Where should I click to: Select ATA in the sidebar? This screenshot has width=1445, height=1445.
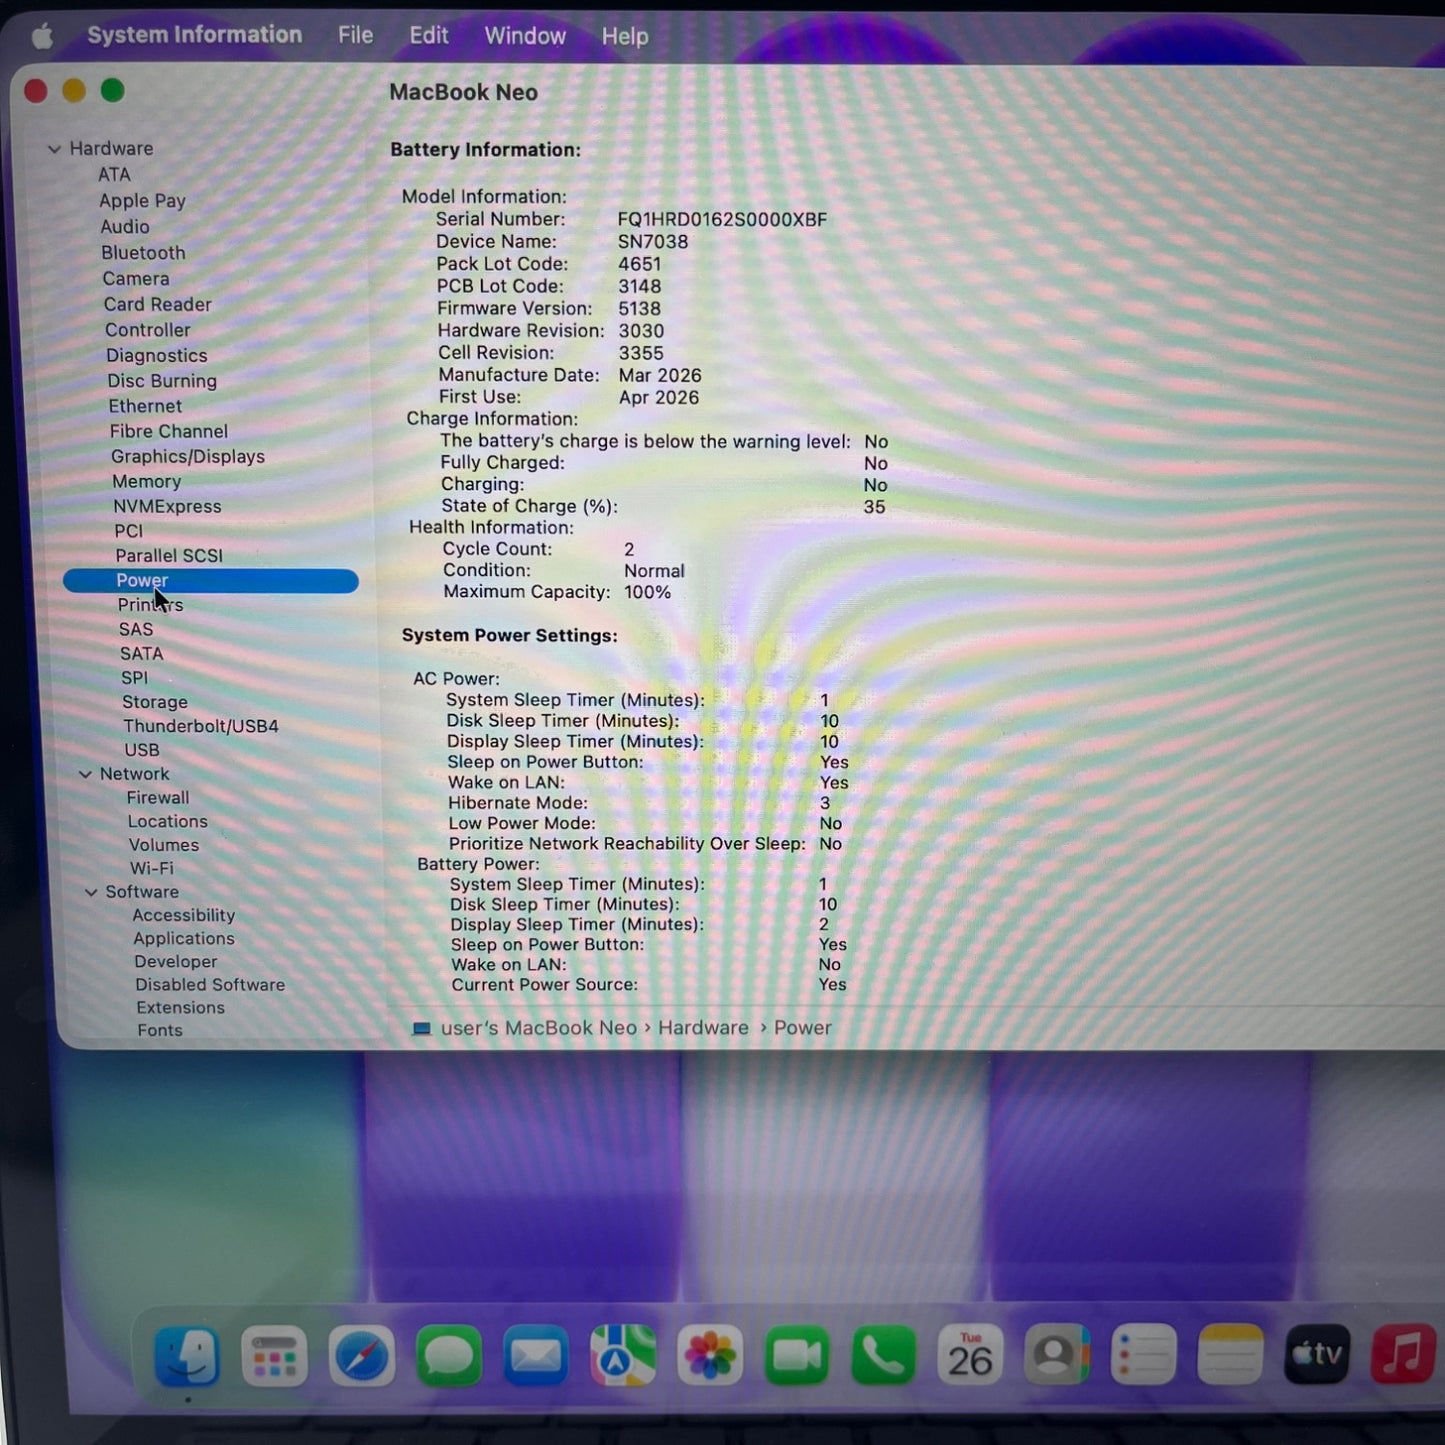click(x=114, y=175)
